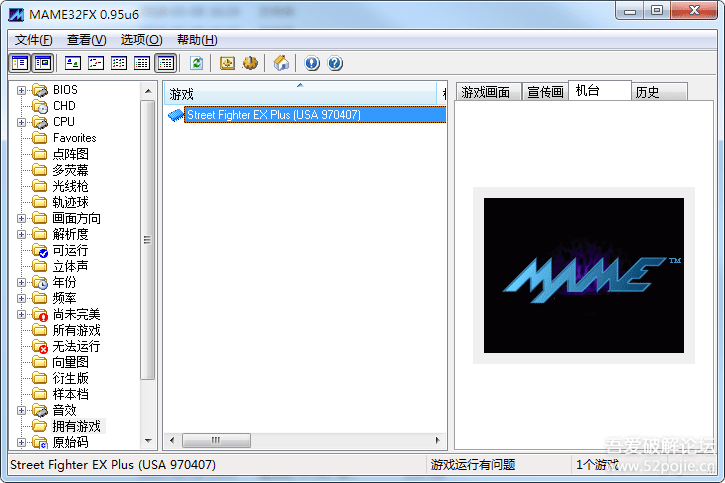Click folder tree scrollbar up arrow
The width and height of the screenshot is (725, 483).
pyautogui.click(x=148, y=91)
